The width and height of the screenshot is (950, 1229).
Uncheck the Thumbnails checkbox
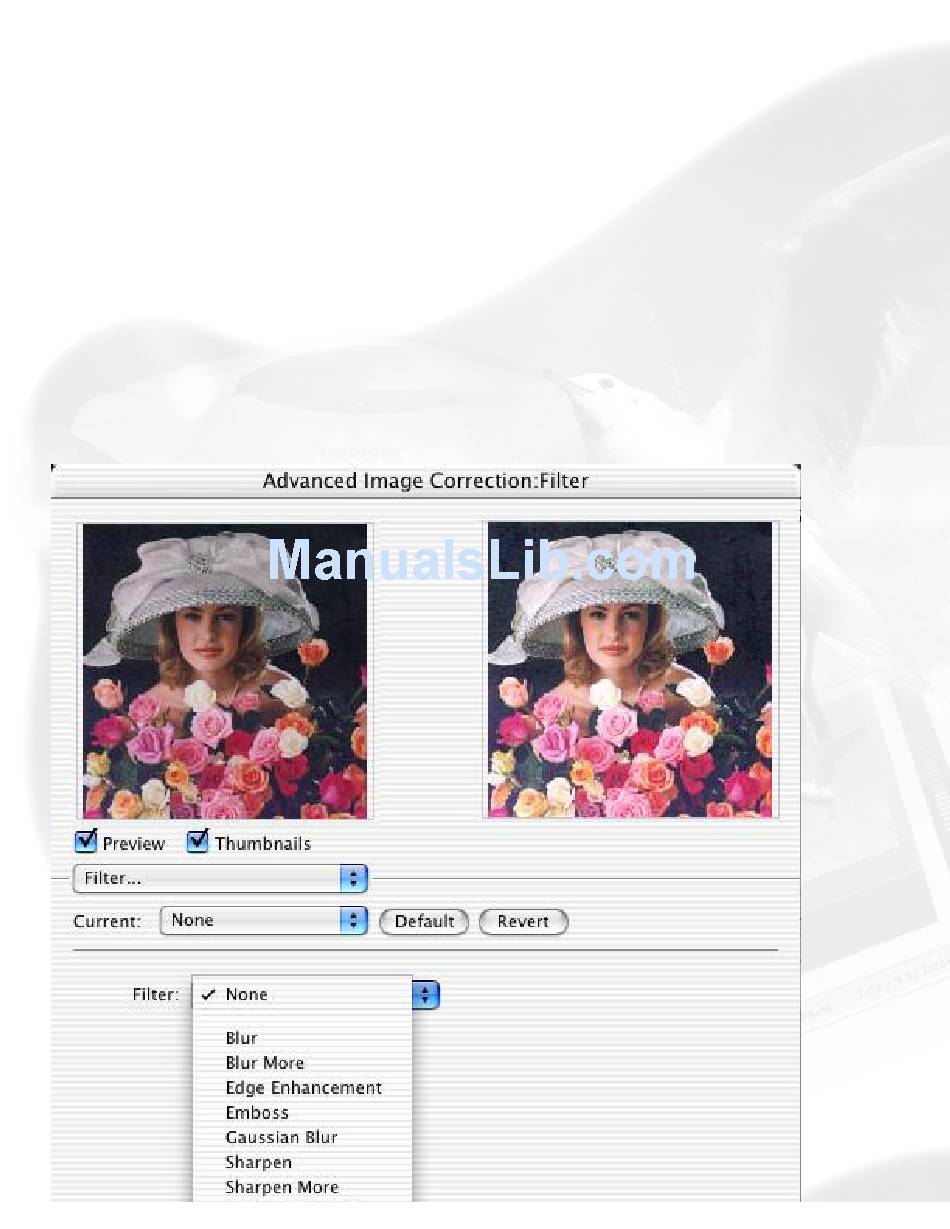coord(198,842)
